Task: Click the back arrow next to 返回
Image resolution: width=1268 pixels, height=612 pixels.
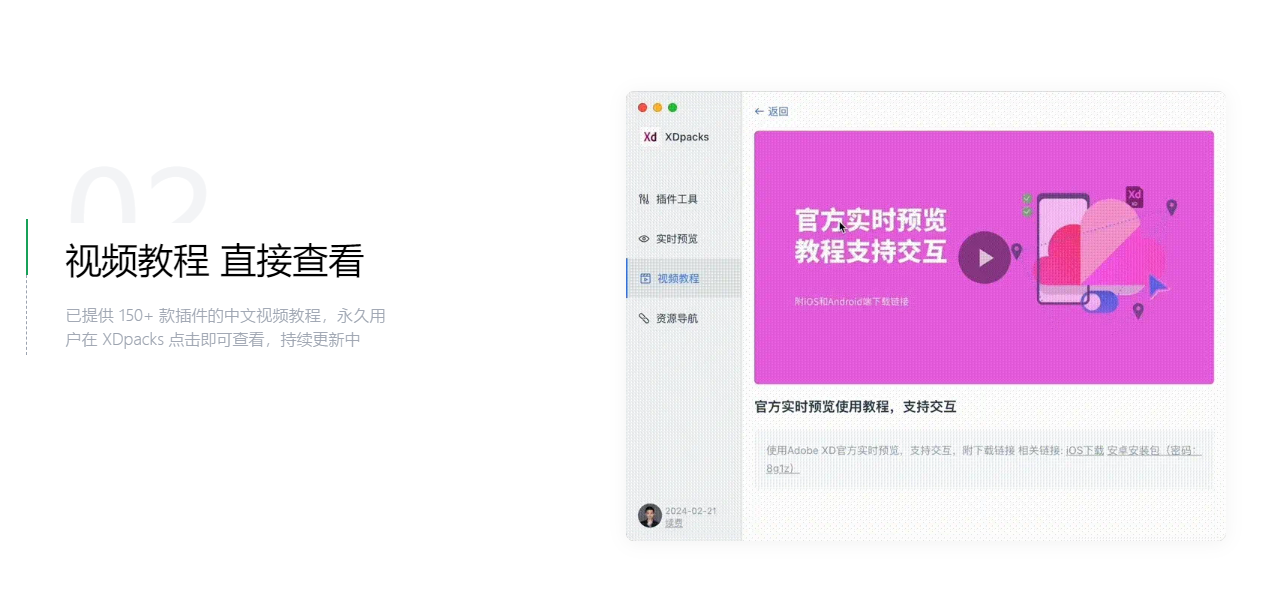Action: [759, 112]
